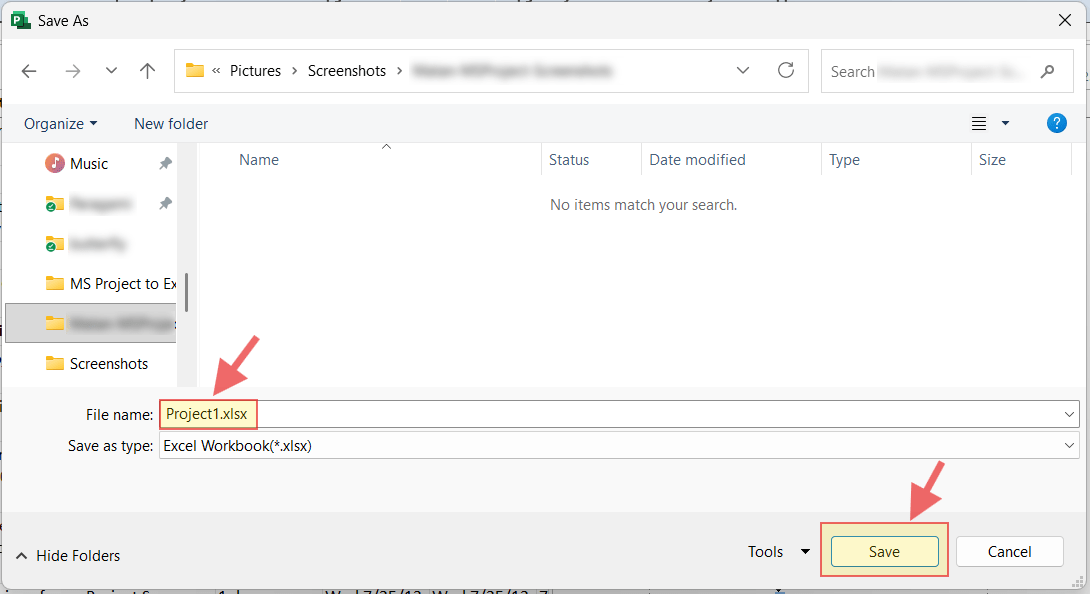This screenshot has width=1090, height=594.
Task: Click the folder icon in the address bar
Action: pyautogui.click(x=196, y=70)
